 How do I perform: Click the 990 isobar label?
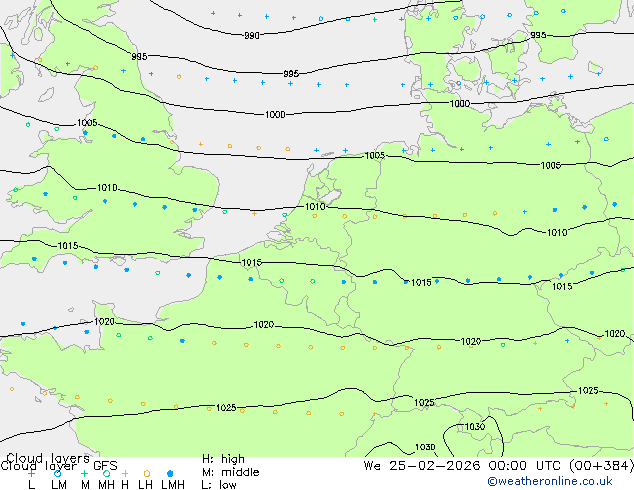coord(251,36)
